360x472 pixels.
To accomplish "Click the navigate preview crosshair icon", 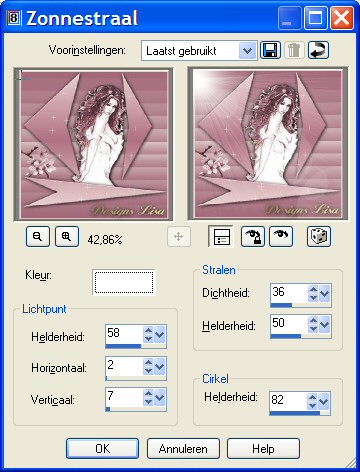I will pyautogui.click(x=179, y=237).
